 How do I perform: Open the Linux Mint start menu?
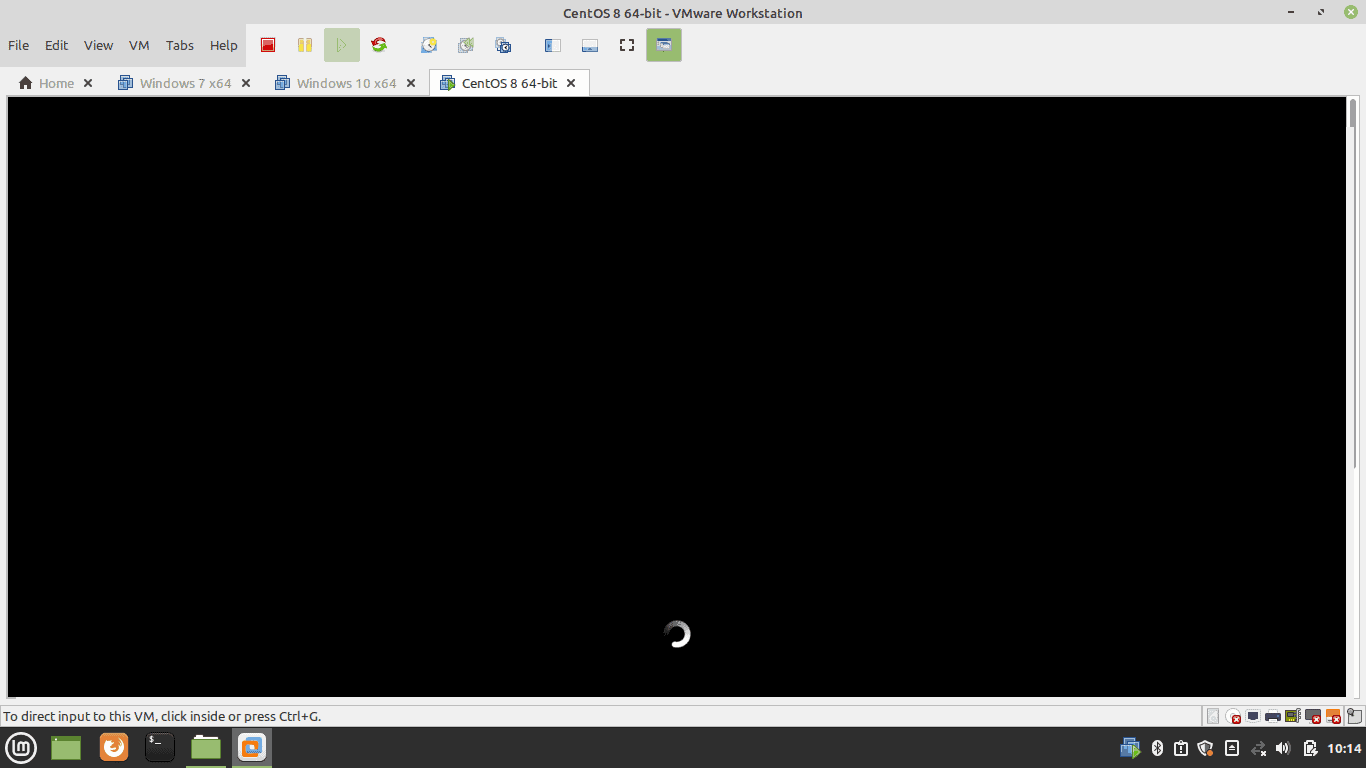coord(21,747)
